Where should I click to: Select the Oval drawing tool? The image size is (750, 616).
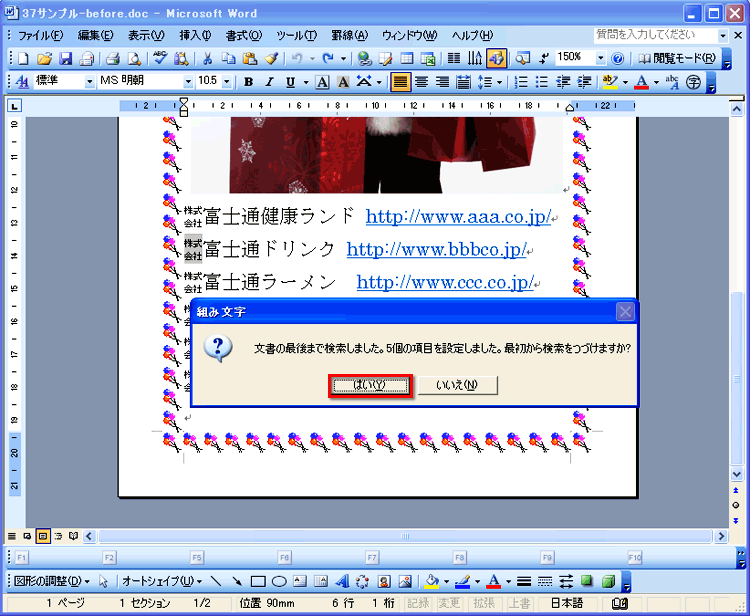(x=279, y=582)
